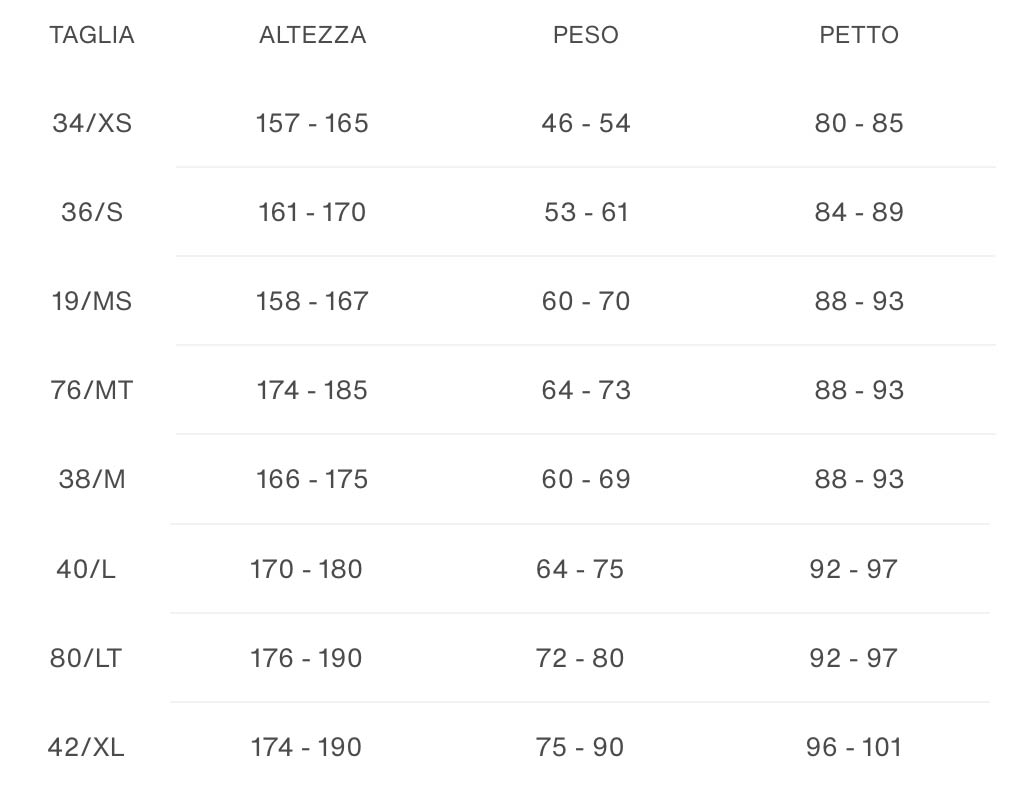1018x788 pixels.
Task: Choose the 19/MS size label
Action: pos(92,302)
